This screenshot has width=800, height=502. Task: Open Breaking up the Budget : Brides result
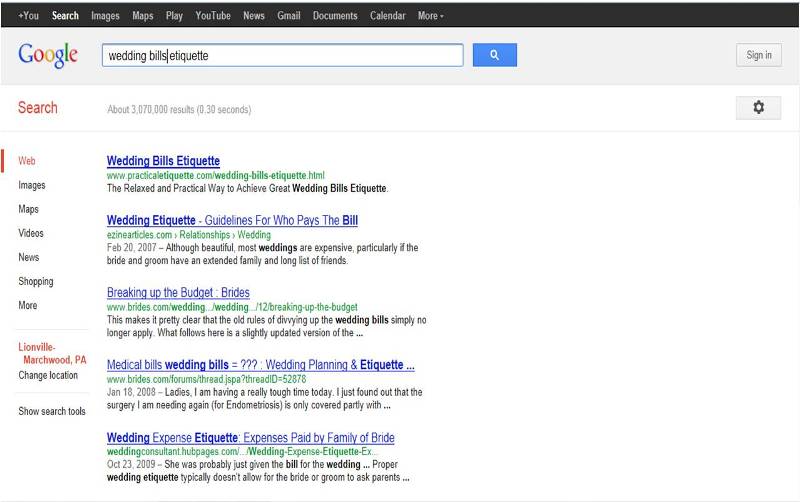[x=178, y=293]
